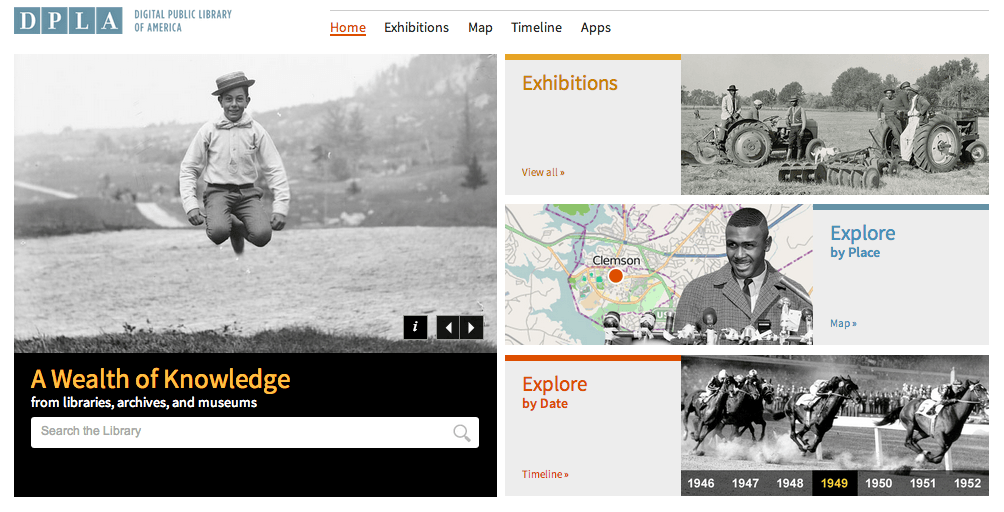Click the red Clemson map marker
This screenshot has width=1004, height=512.
[x=615, y=276]
